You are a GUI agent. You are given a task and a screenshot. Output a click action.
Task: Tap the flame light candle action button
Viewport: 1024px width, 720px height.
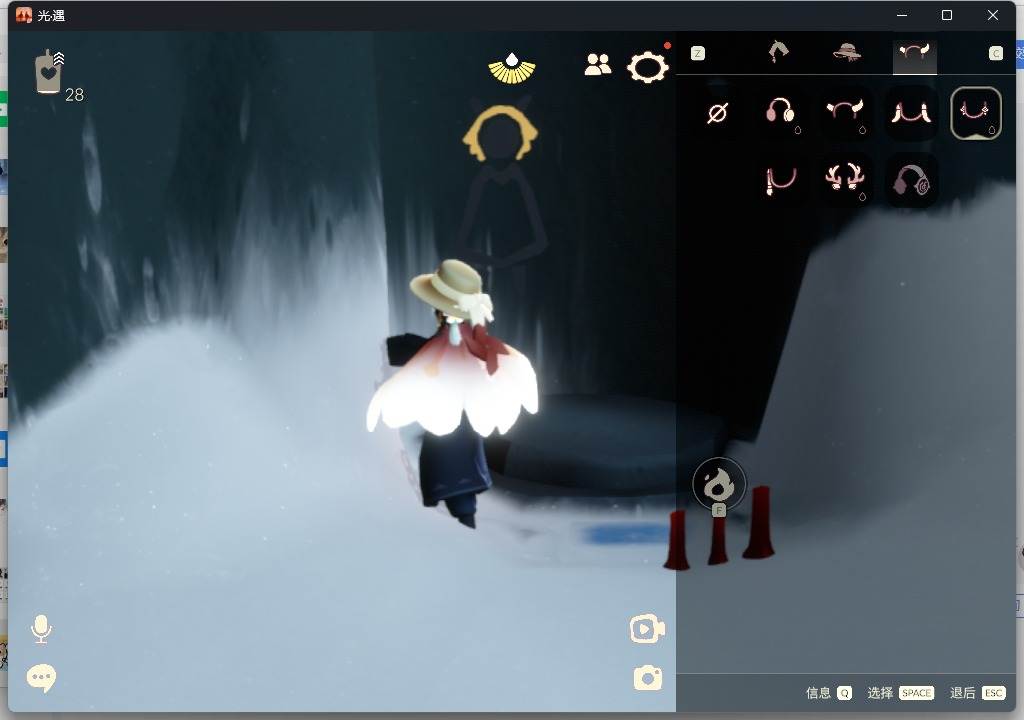pyautogui.click(x=718, y=484)
